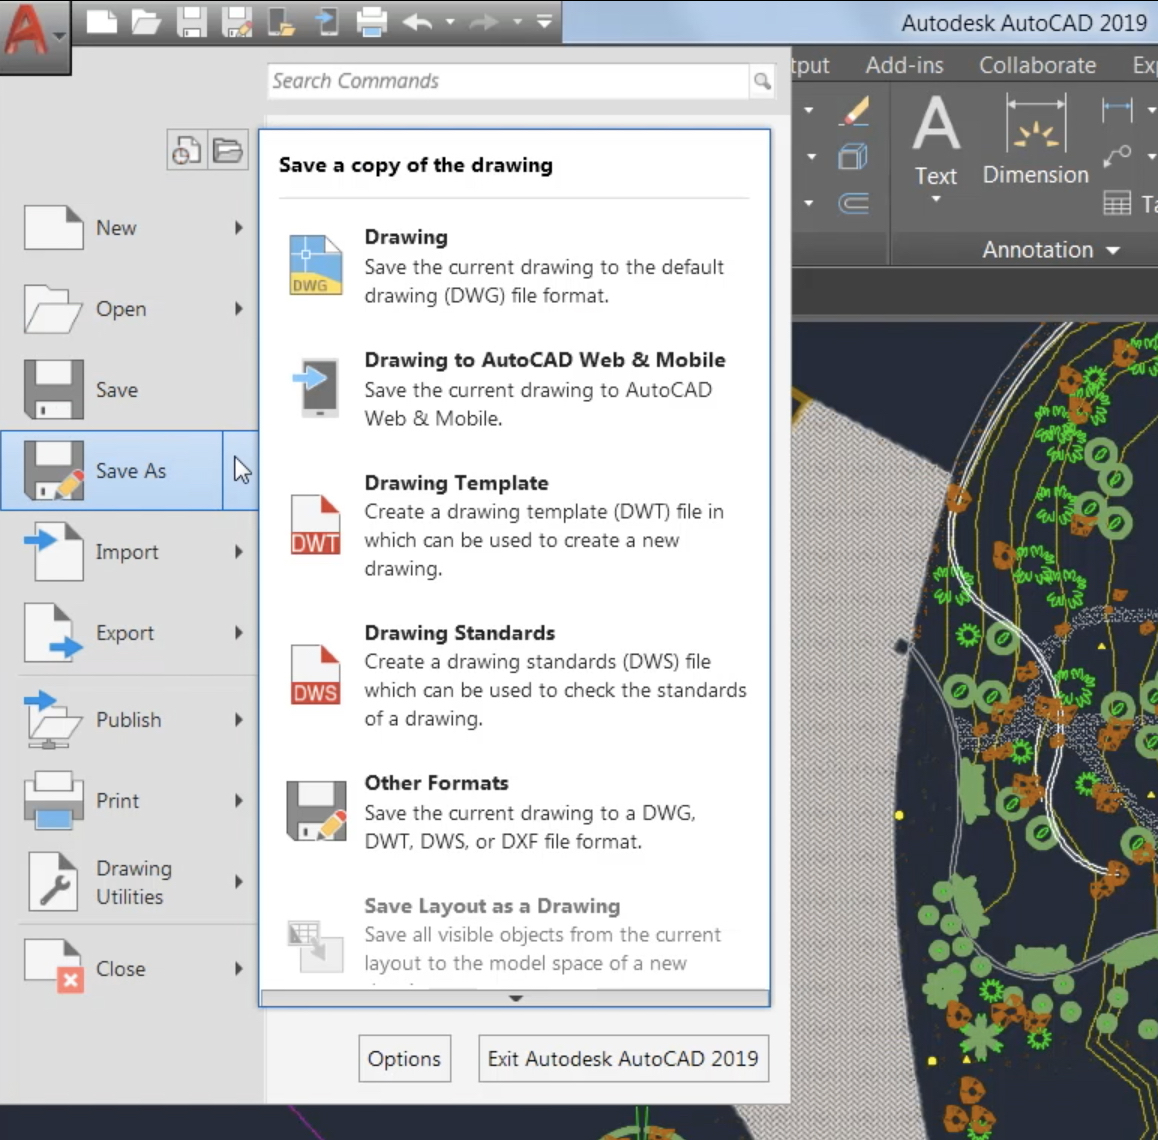
Task: Open from Web & Mobile in Quick Access toolbar
Action: pos(281,21)
